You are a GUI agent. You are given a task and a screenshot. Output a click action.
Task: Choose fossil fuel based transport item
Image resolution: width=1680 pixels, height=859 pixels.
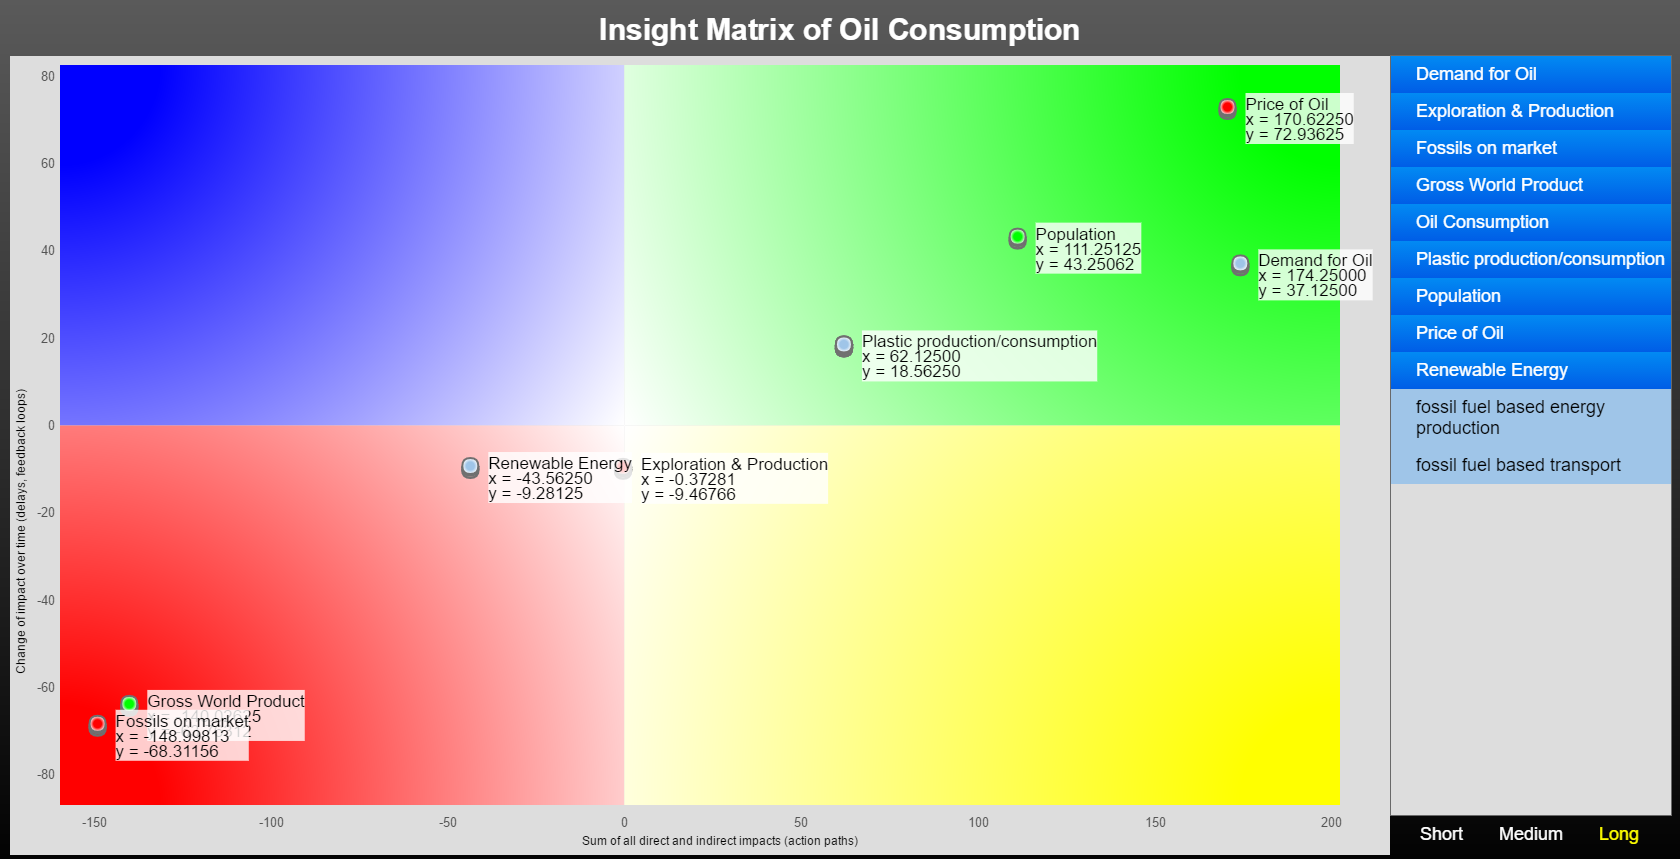[x=1531, y=465]
